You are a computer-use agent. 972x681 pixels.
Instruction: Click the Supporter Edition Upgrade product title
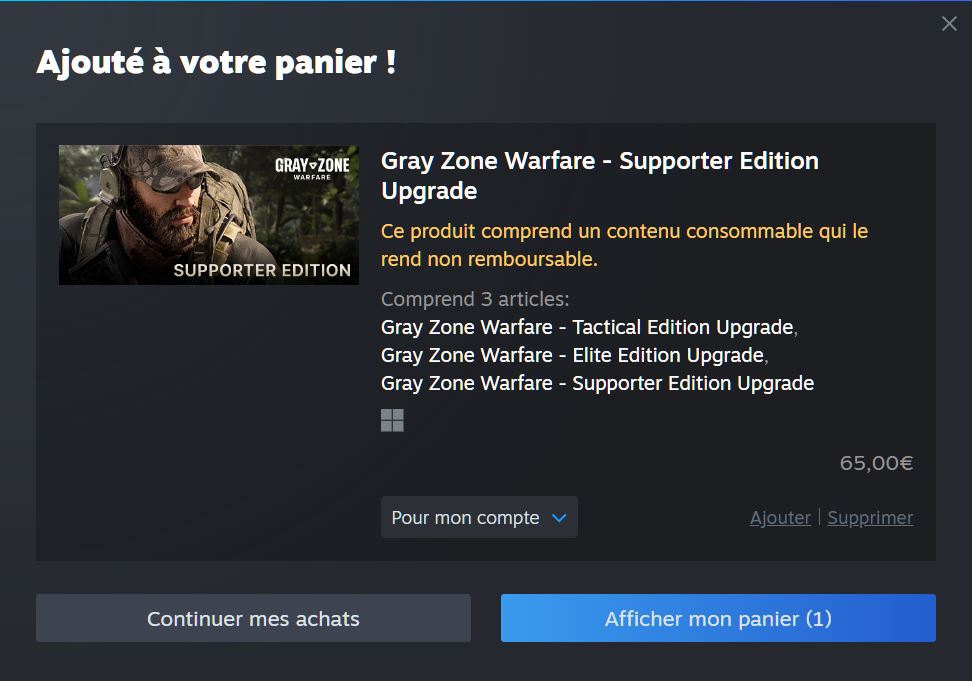click(599, 175)
